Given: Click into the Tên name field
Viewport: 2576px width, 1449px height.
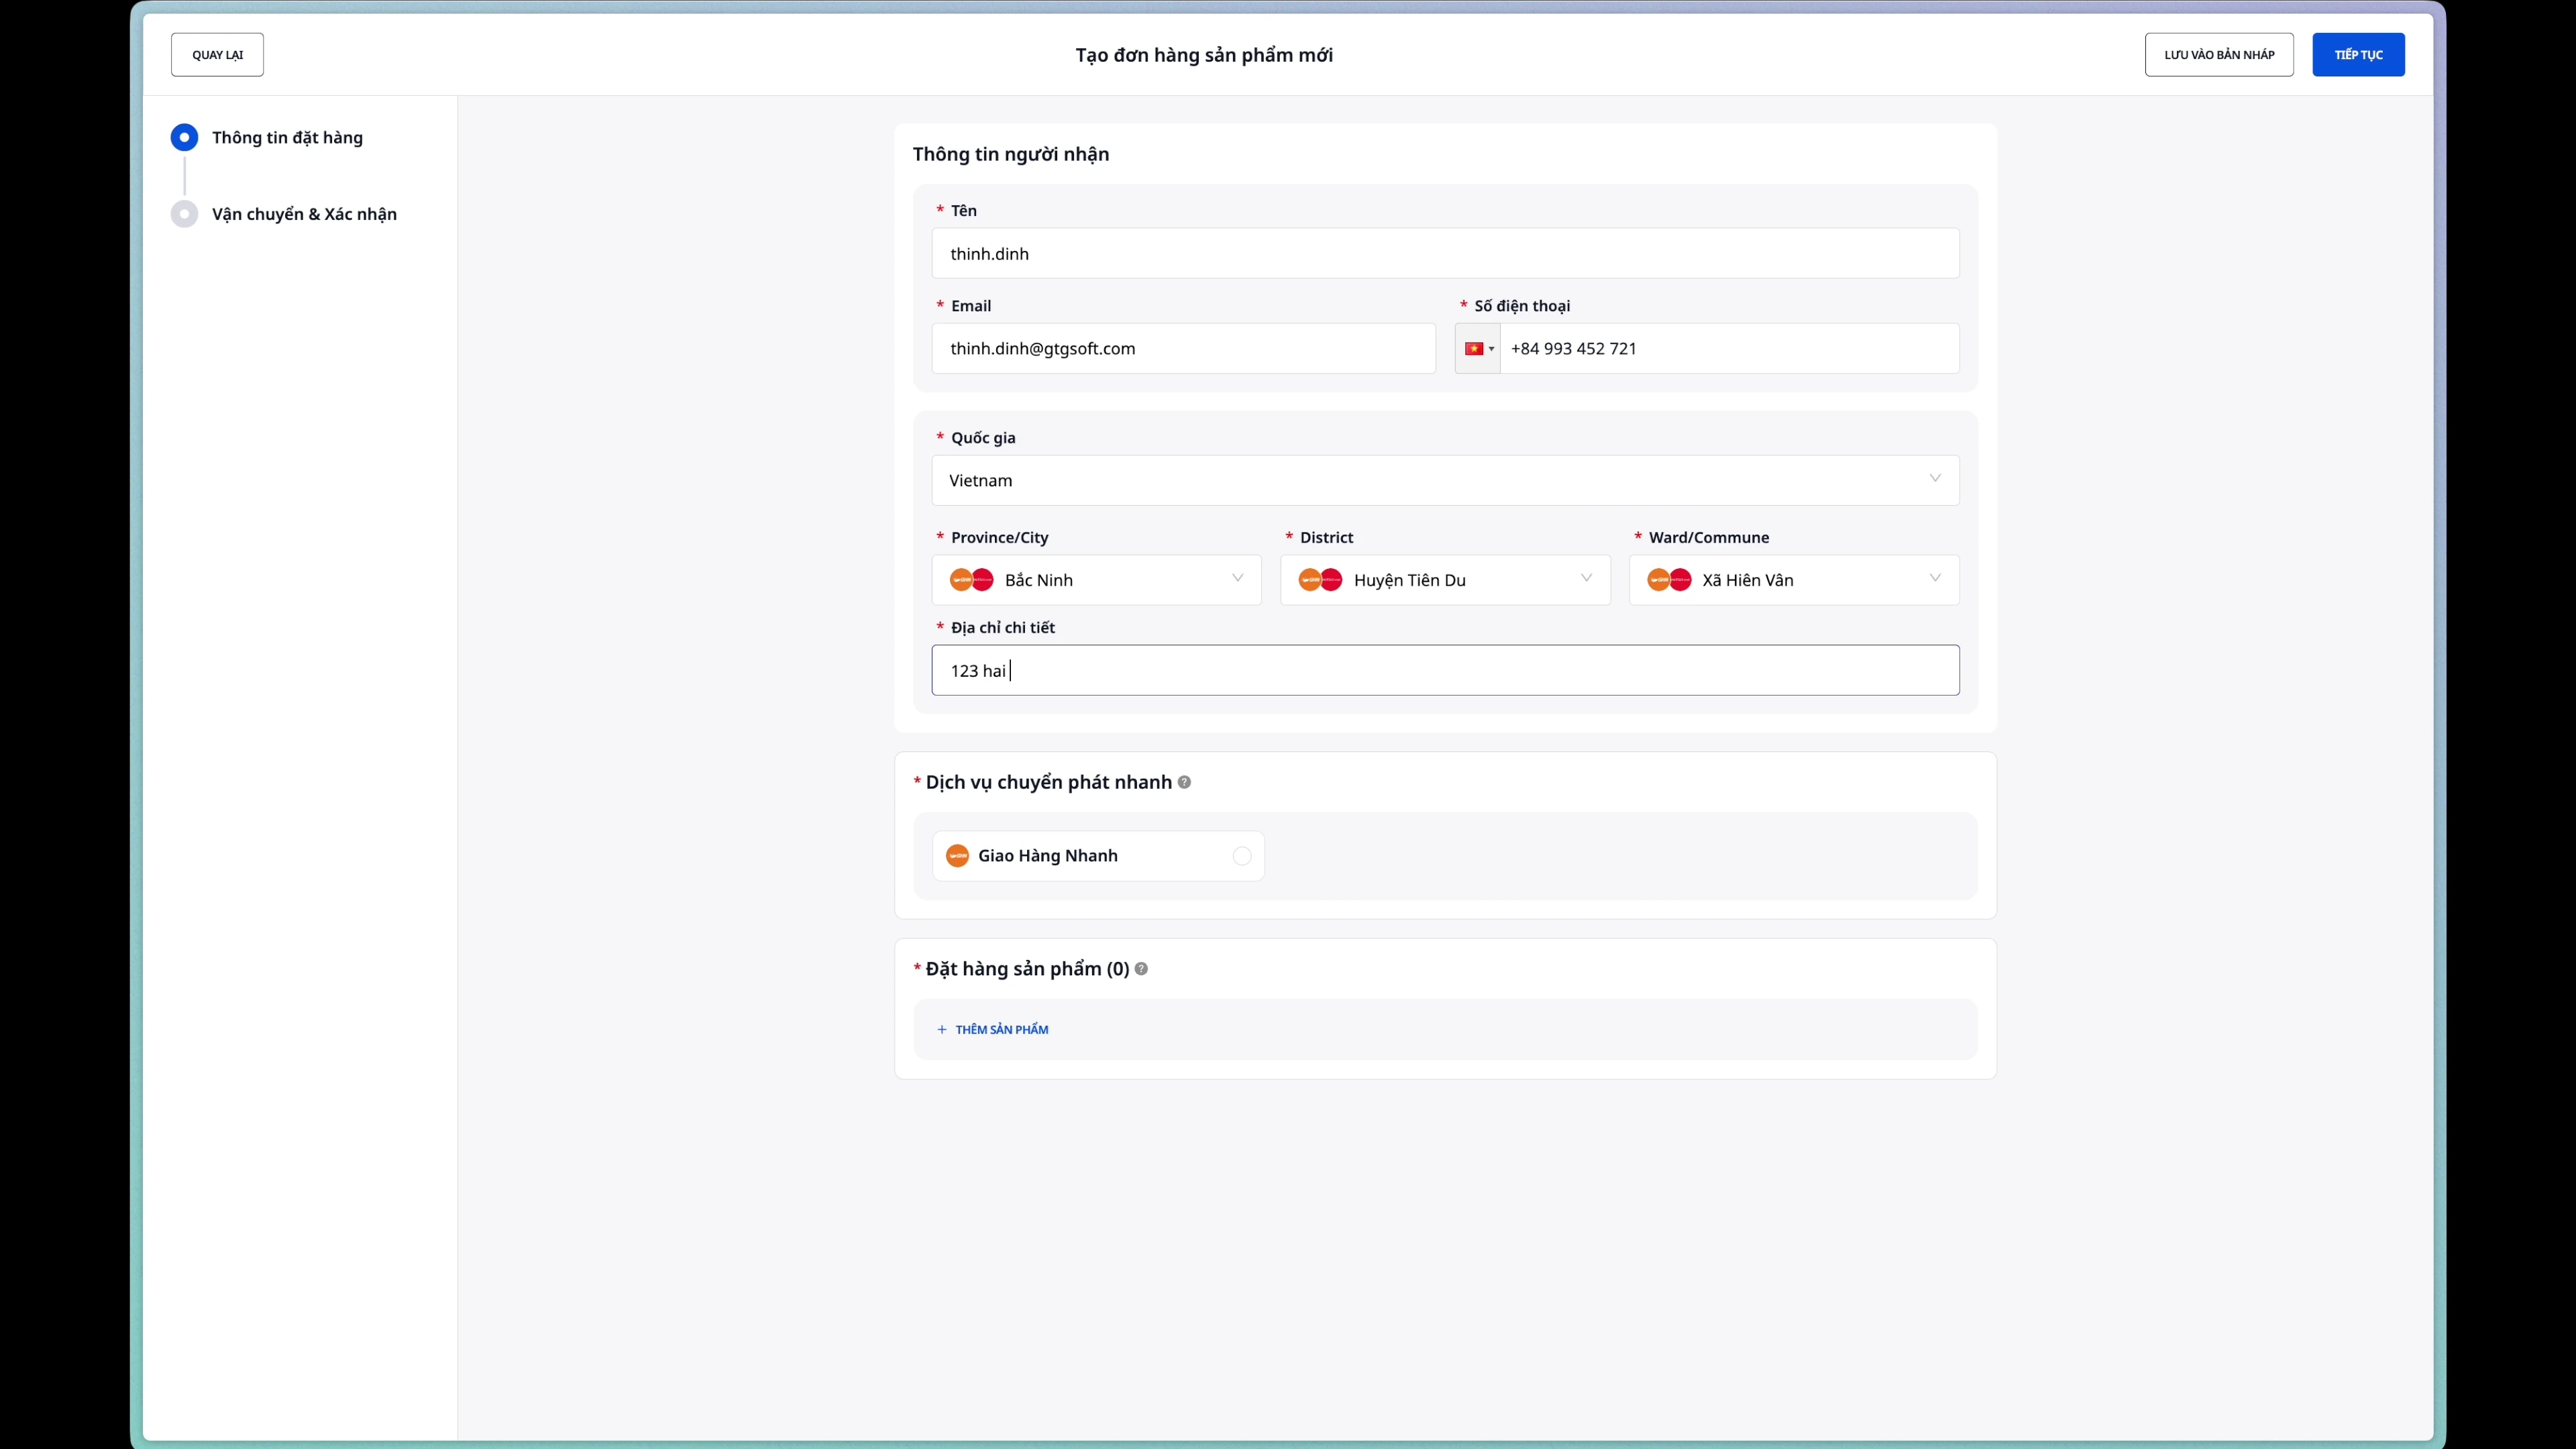Looking at the screenshot, I should coord(1444,254).
